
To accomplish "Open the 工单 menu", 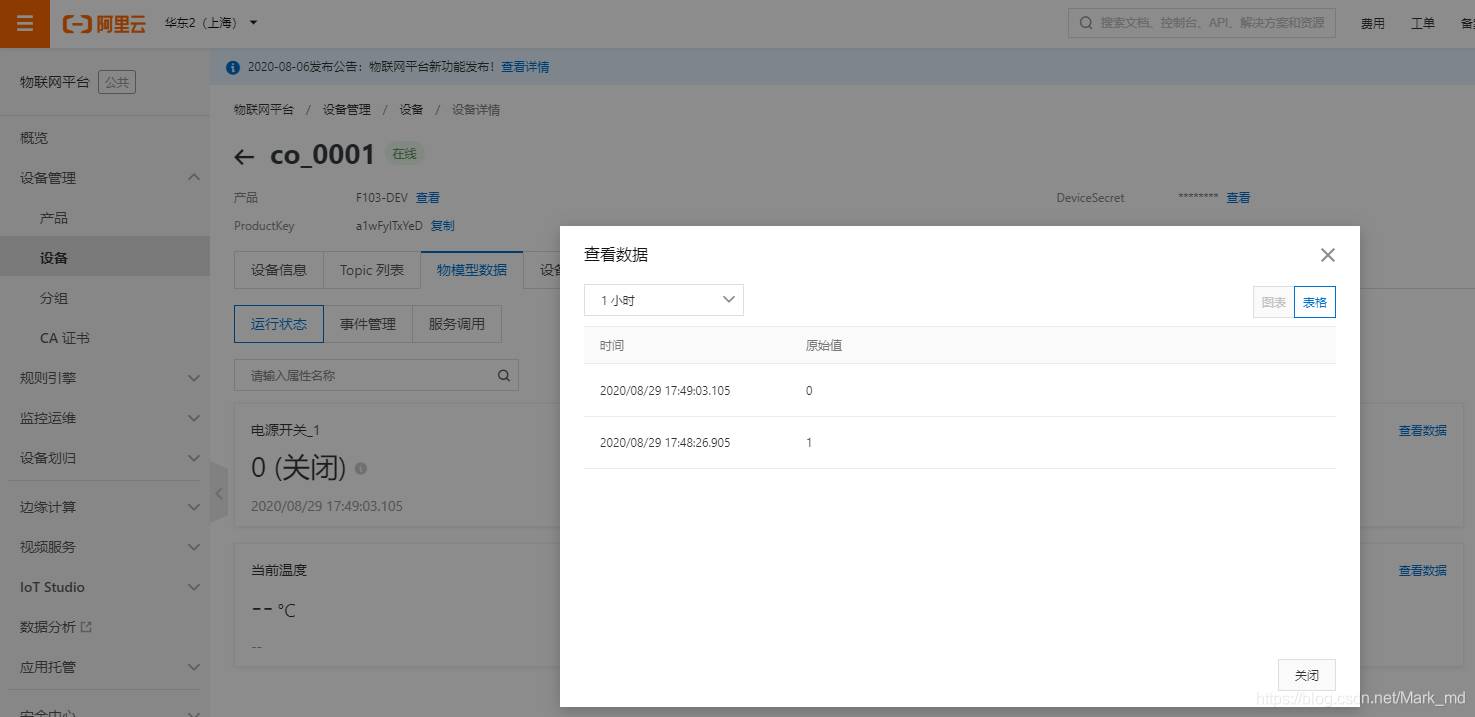I will tap(1422, 23).
